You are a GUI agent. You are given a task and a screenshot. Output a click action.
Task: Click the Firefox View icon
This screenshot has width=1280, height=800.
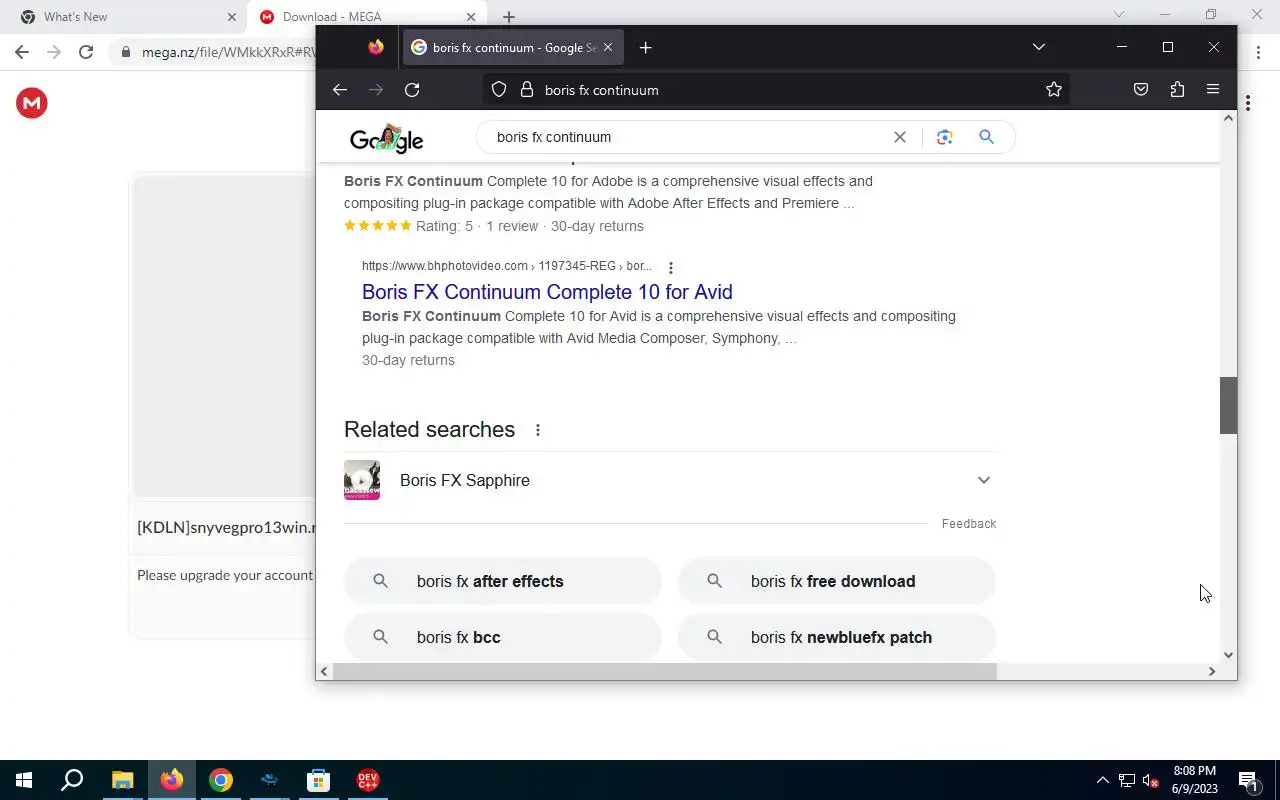coord(376,47)
